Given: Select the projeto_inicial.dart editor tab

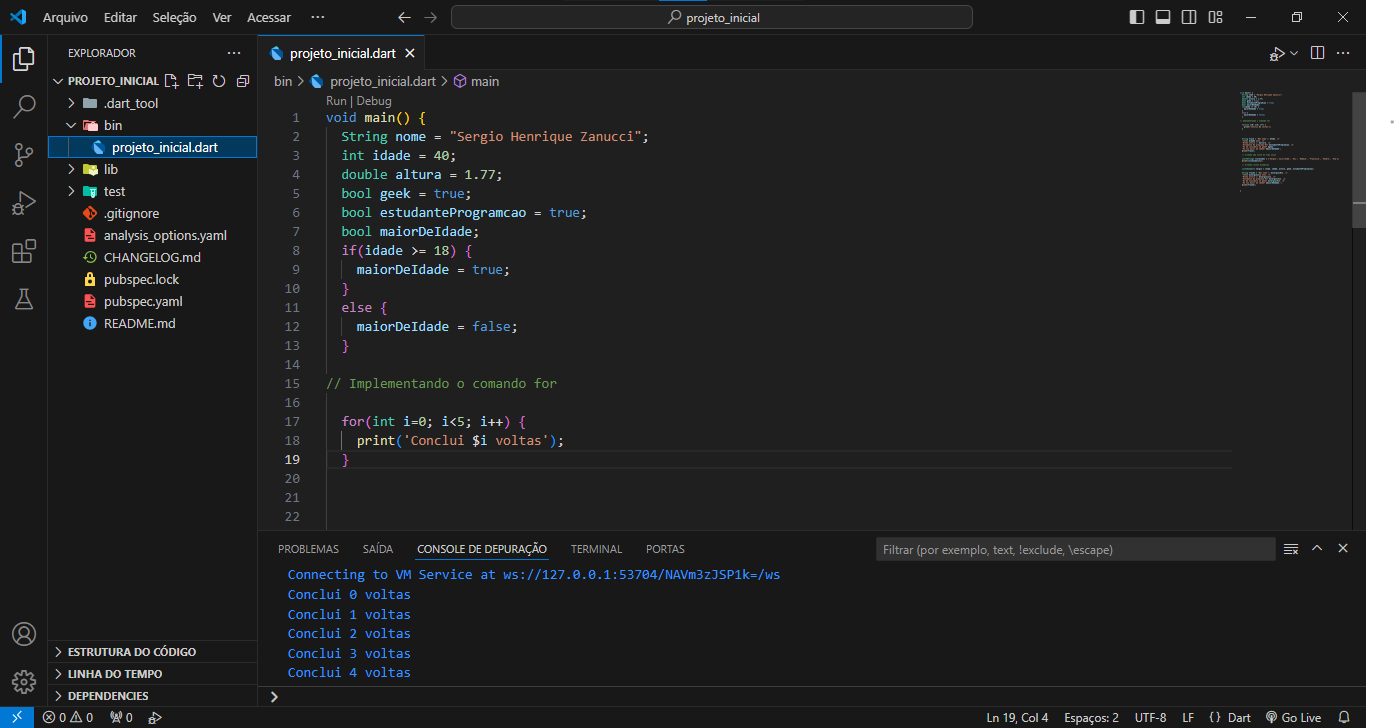Looking at the screenshot, I should tap(343, 53).
